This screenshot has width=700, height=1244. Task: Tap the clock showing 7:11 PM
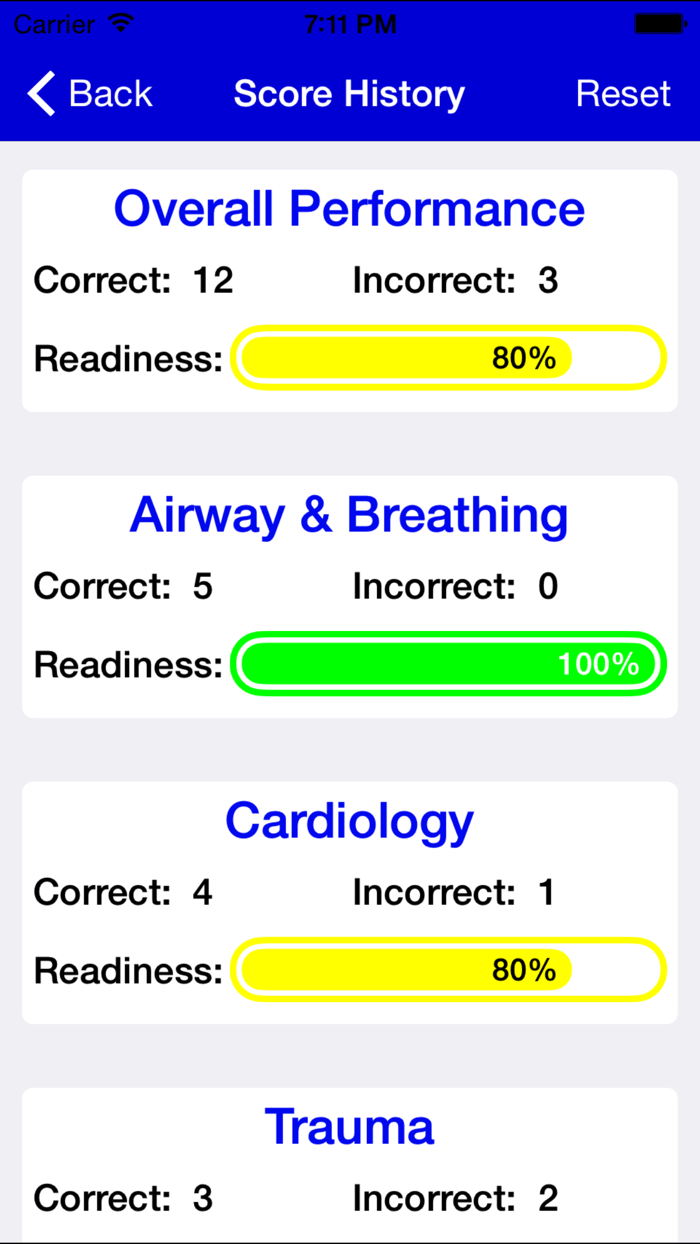pos(349,23)
